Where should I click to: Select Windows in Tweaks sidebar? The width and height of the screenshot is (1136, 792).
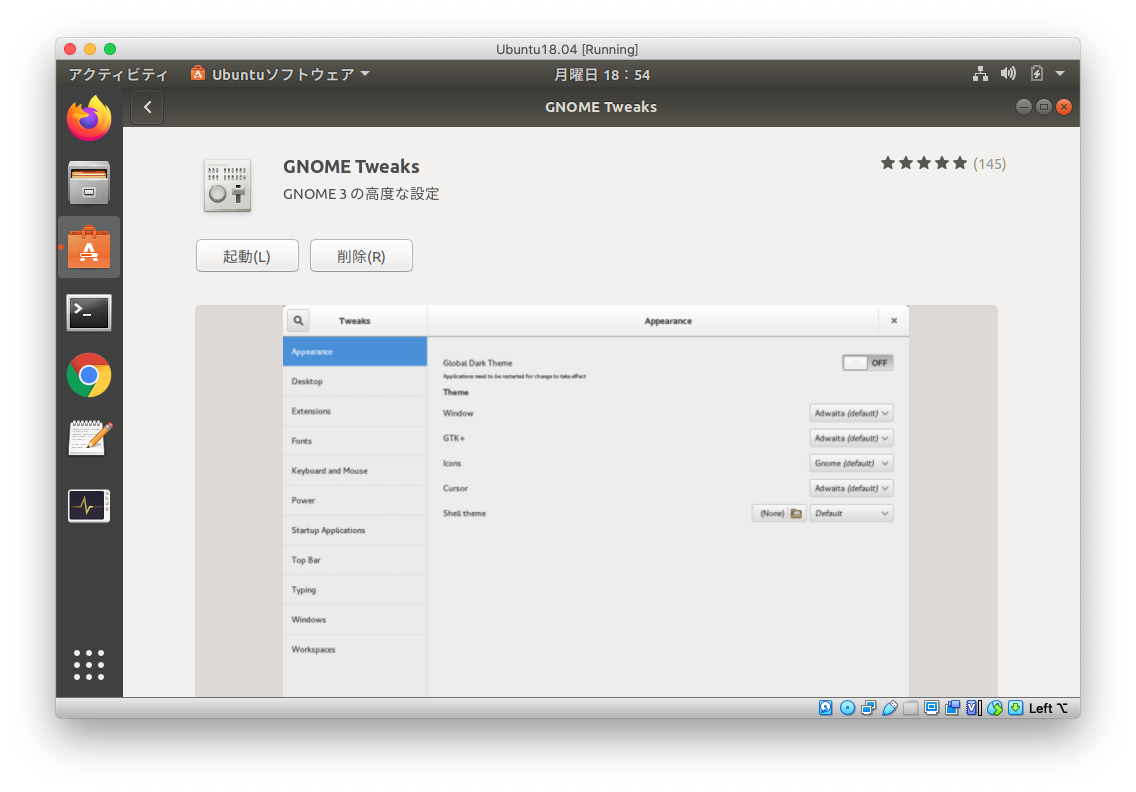(x=355, y=619)
